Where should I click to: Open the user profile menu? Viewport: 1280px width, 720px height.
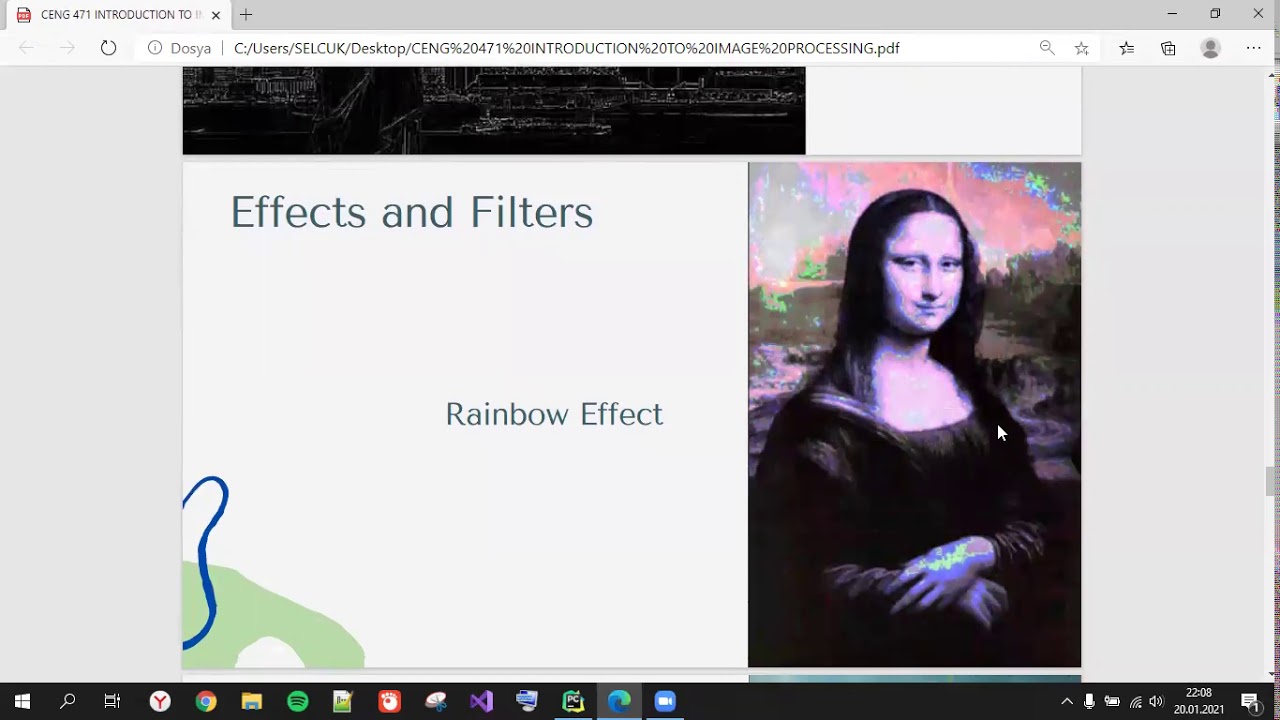tap(1211, 48)
